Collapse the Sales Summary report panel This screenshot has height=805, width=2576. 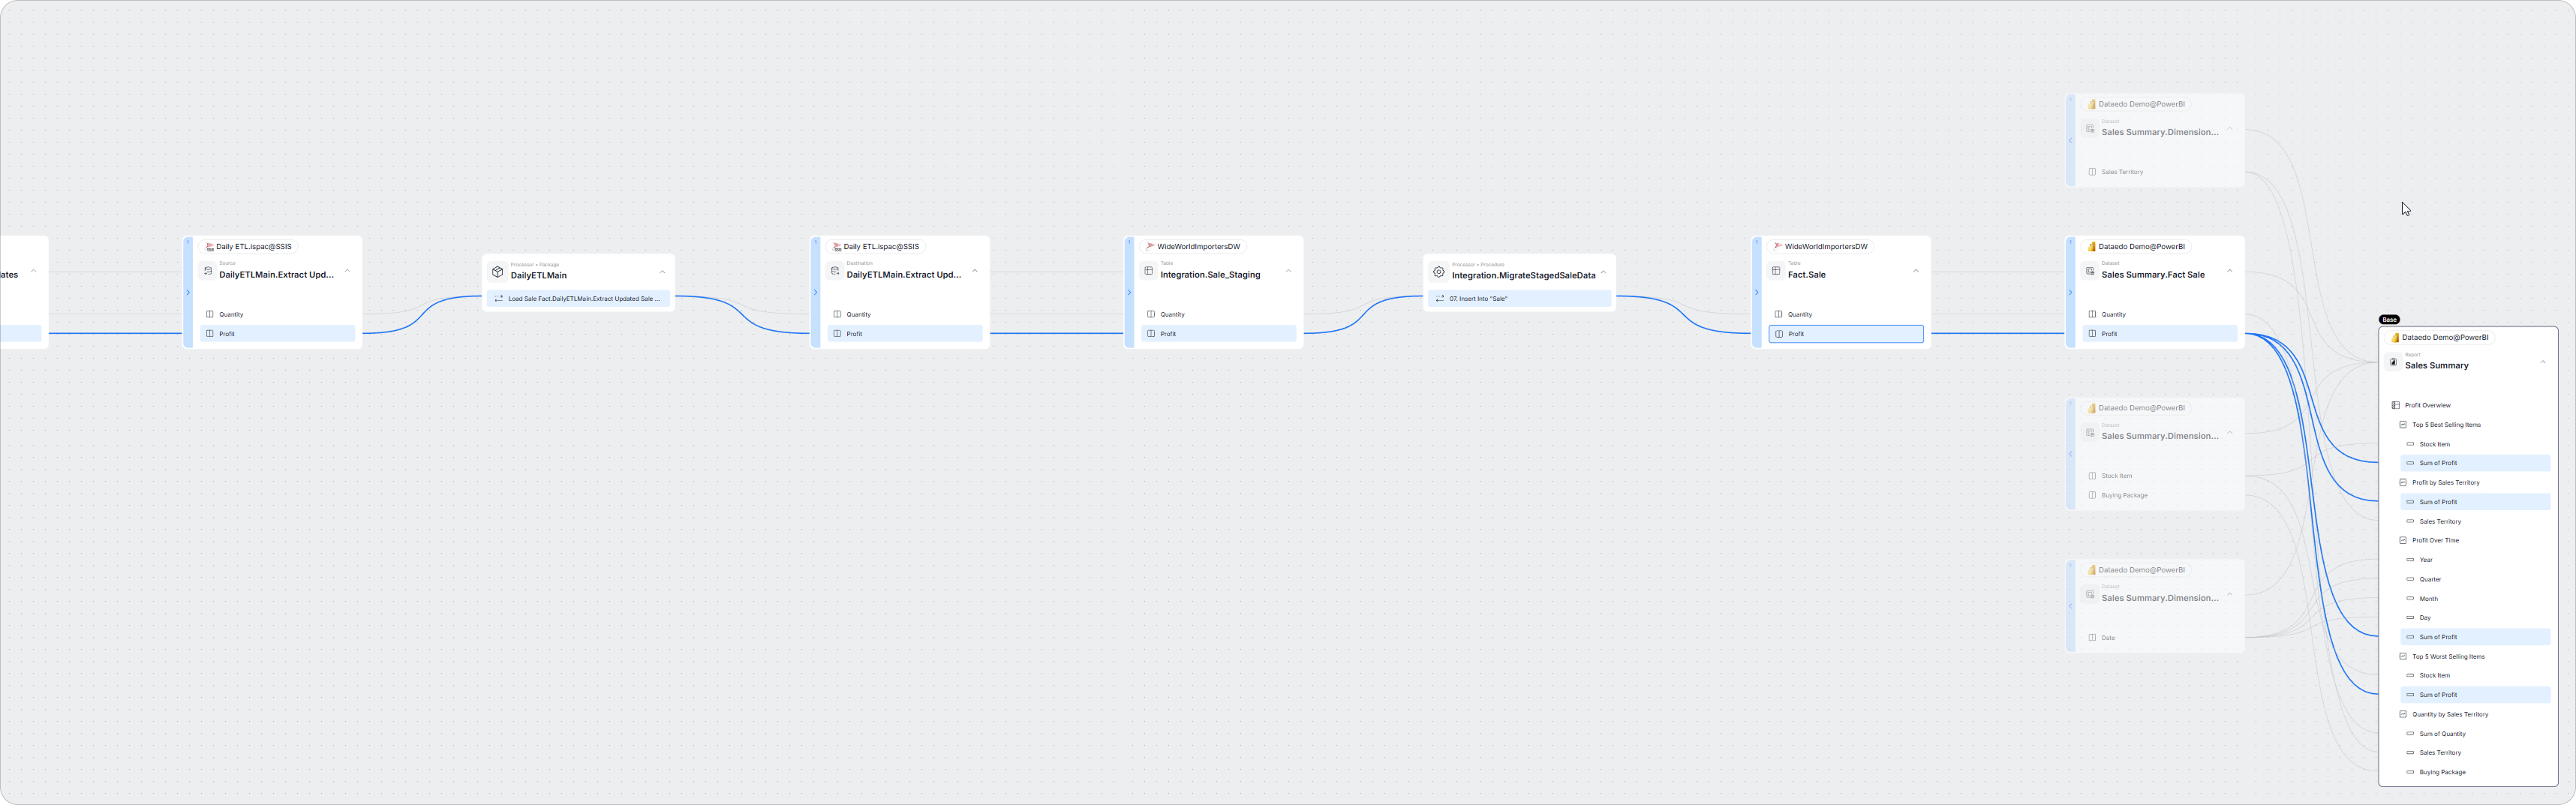(2544, 362)
